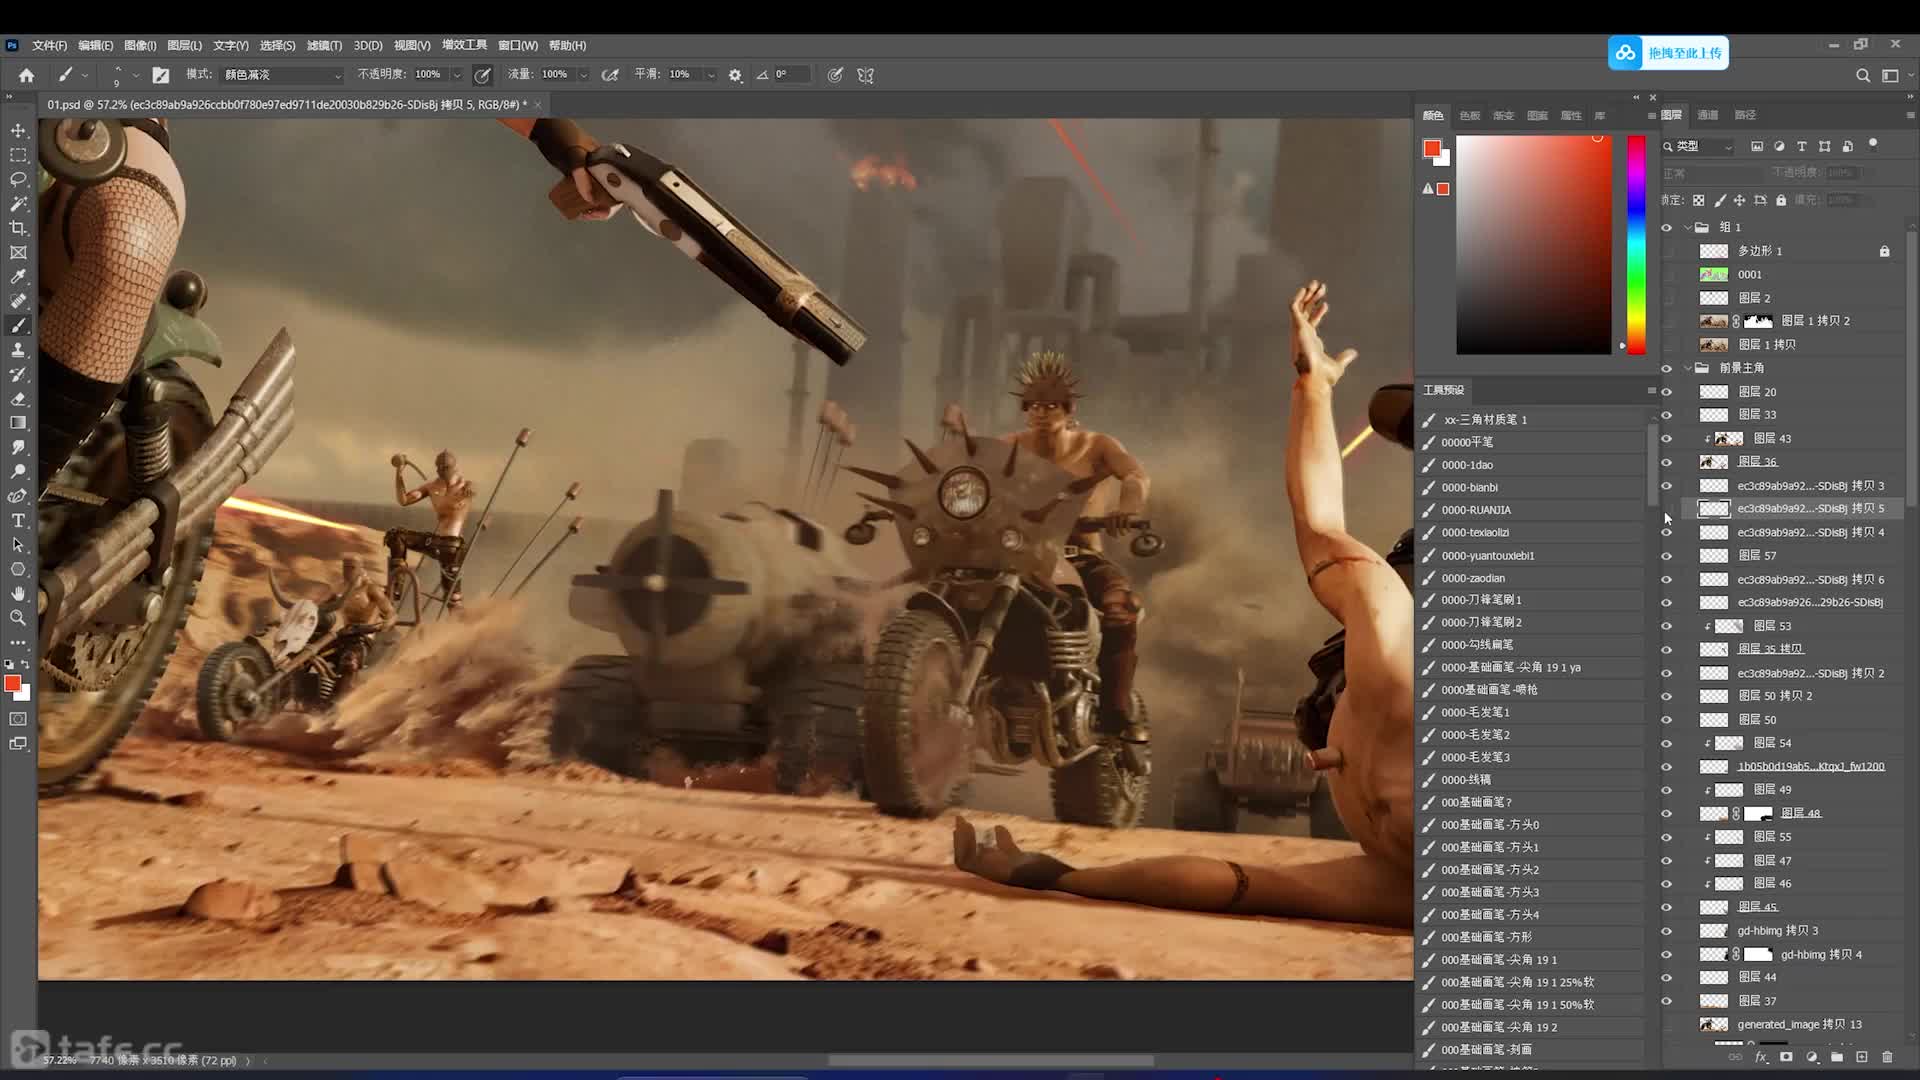1920x1080 pixels.
Task: Delete layer with trash icon
Action: tap(1887, 1057)
